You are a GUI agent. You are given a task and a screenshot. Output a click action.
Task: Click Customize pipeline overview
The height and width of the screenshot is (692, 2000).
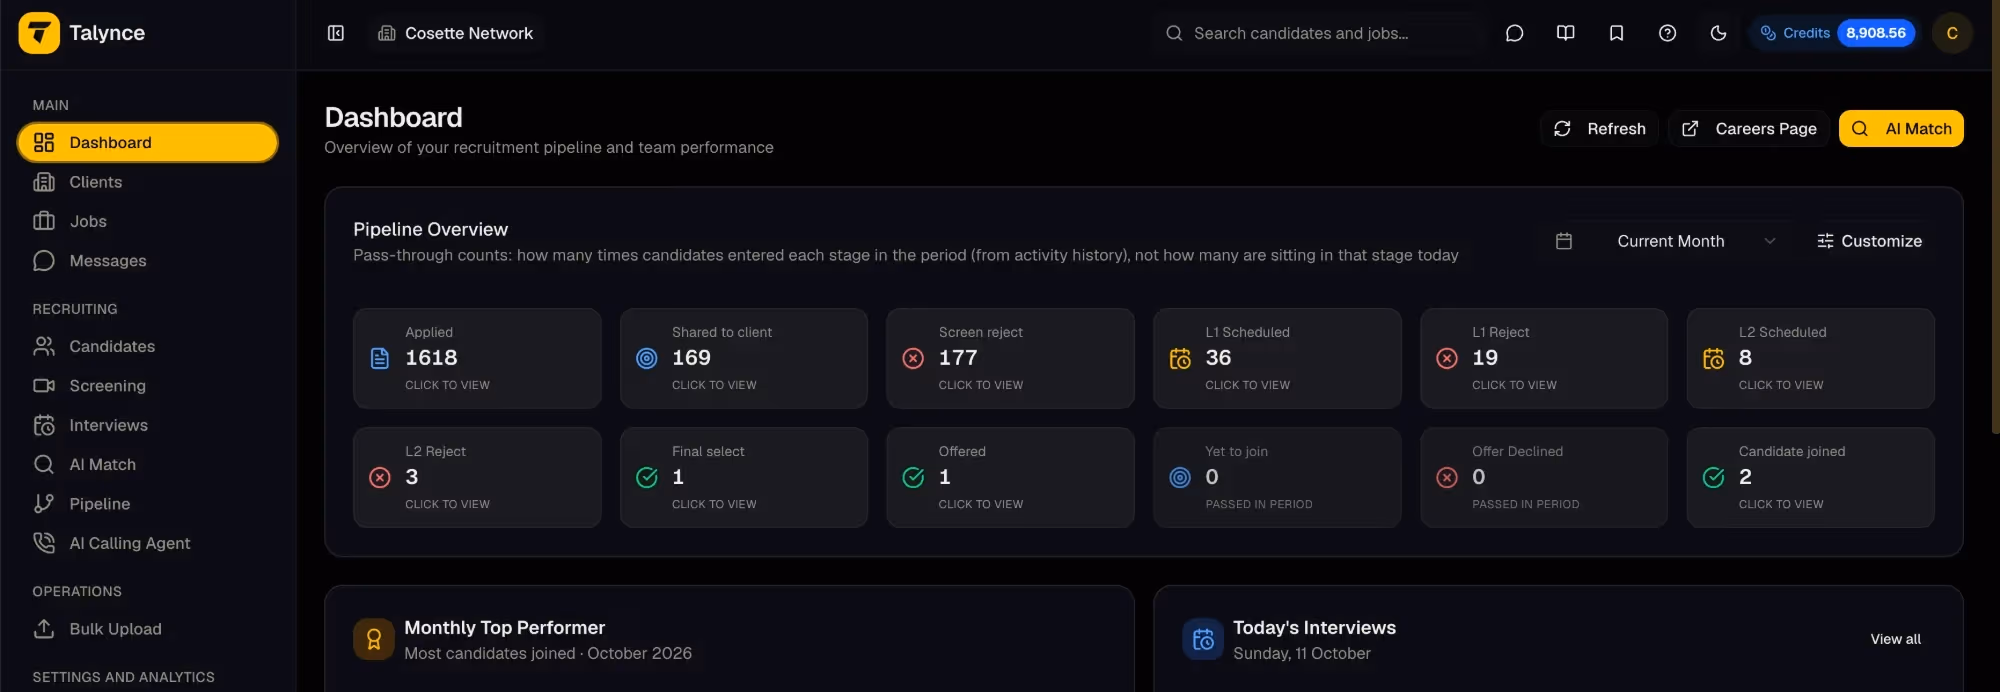[1869, 241]
